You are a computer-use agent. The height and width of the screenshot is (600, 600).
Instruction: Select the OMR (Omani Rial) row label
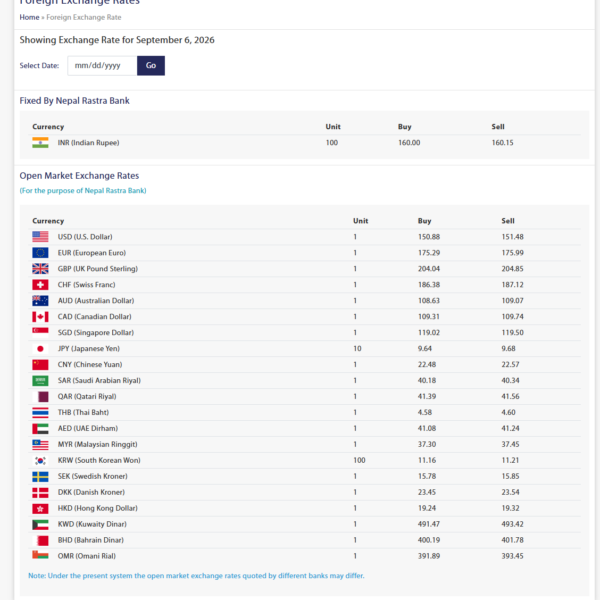86,556
